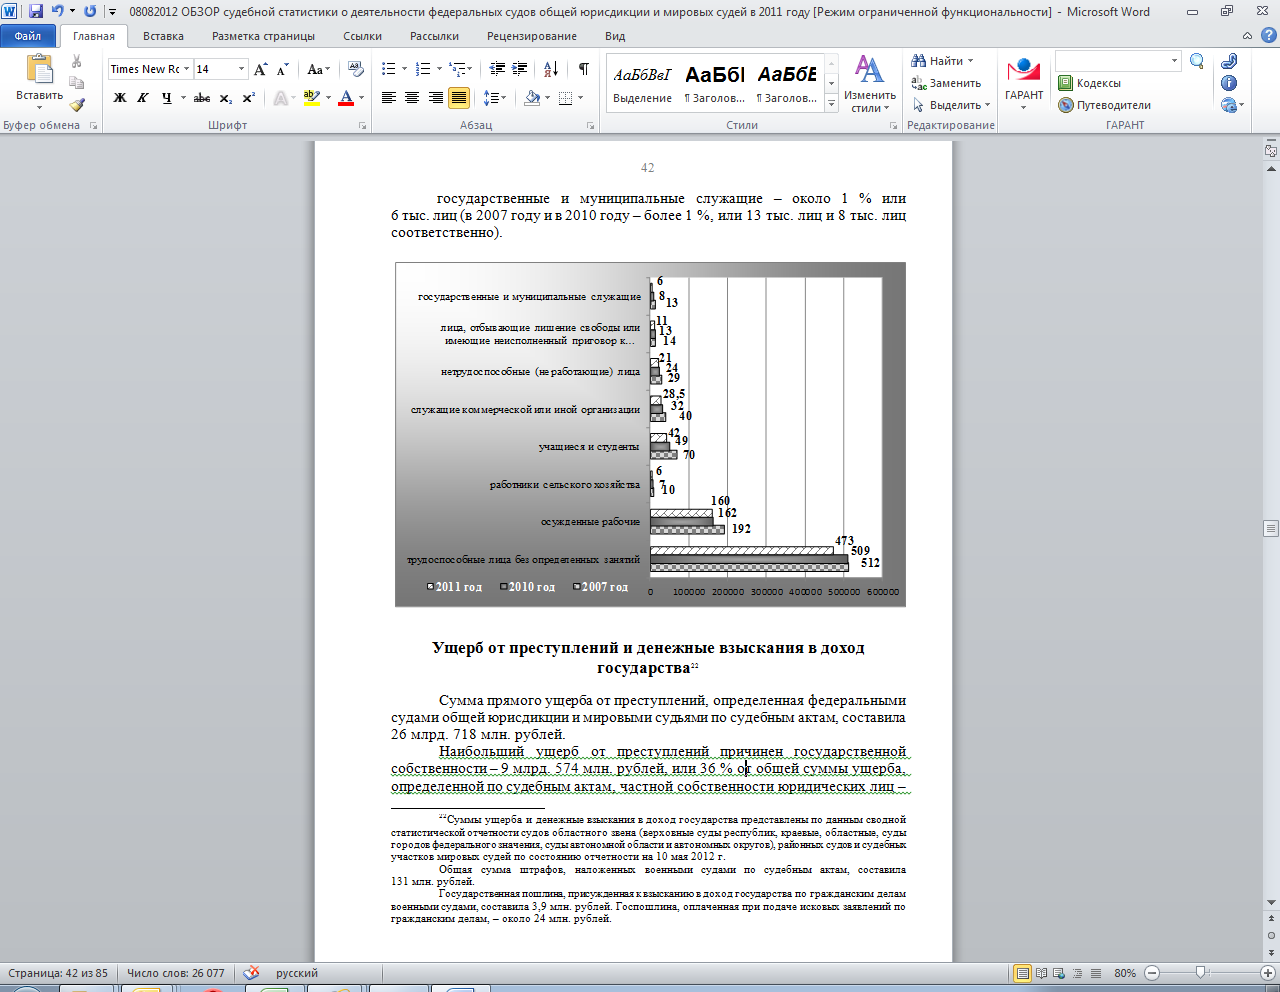This screenshot has height=992, width=1280.
Task: Collapse the ribbon with the caret icon
Action: [x=1247, y=36]
